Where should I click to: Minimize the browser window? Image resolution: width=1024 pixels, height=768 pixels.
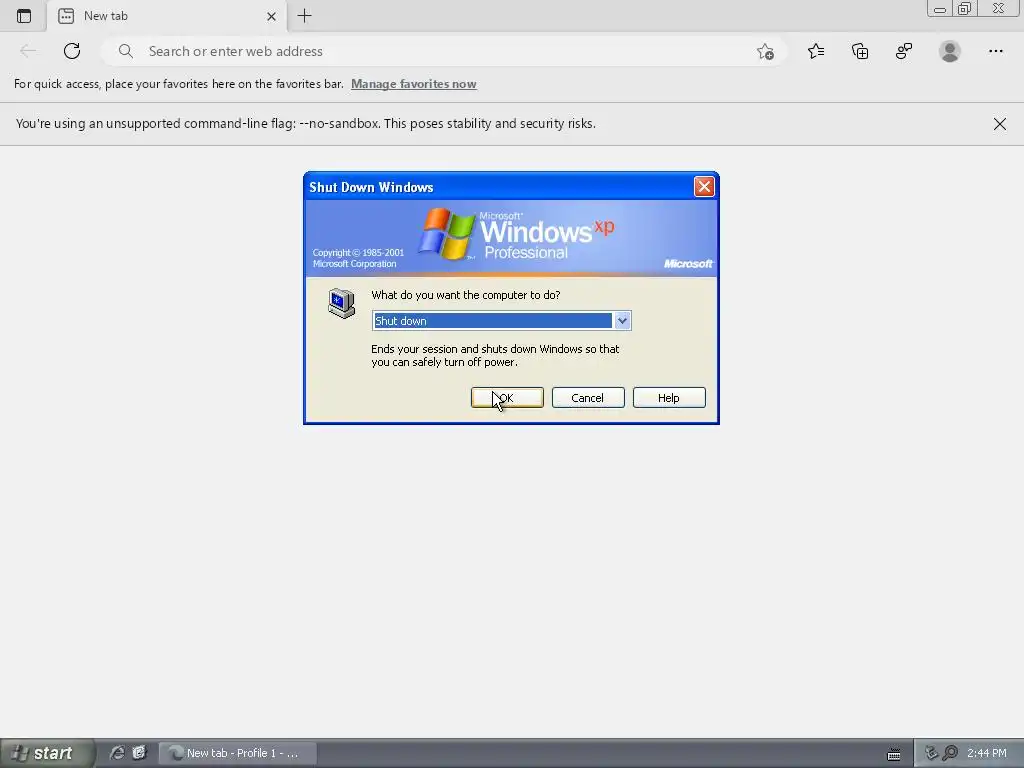click(940, 9)
